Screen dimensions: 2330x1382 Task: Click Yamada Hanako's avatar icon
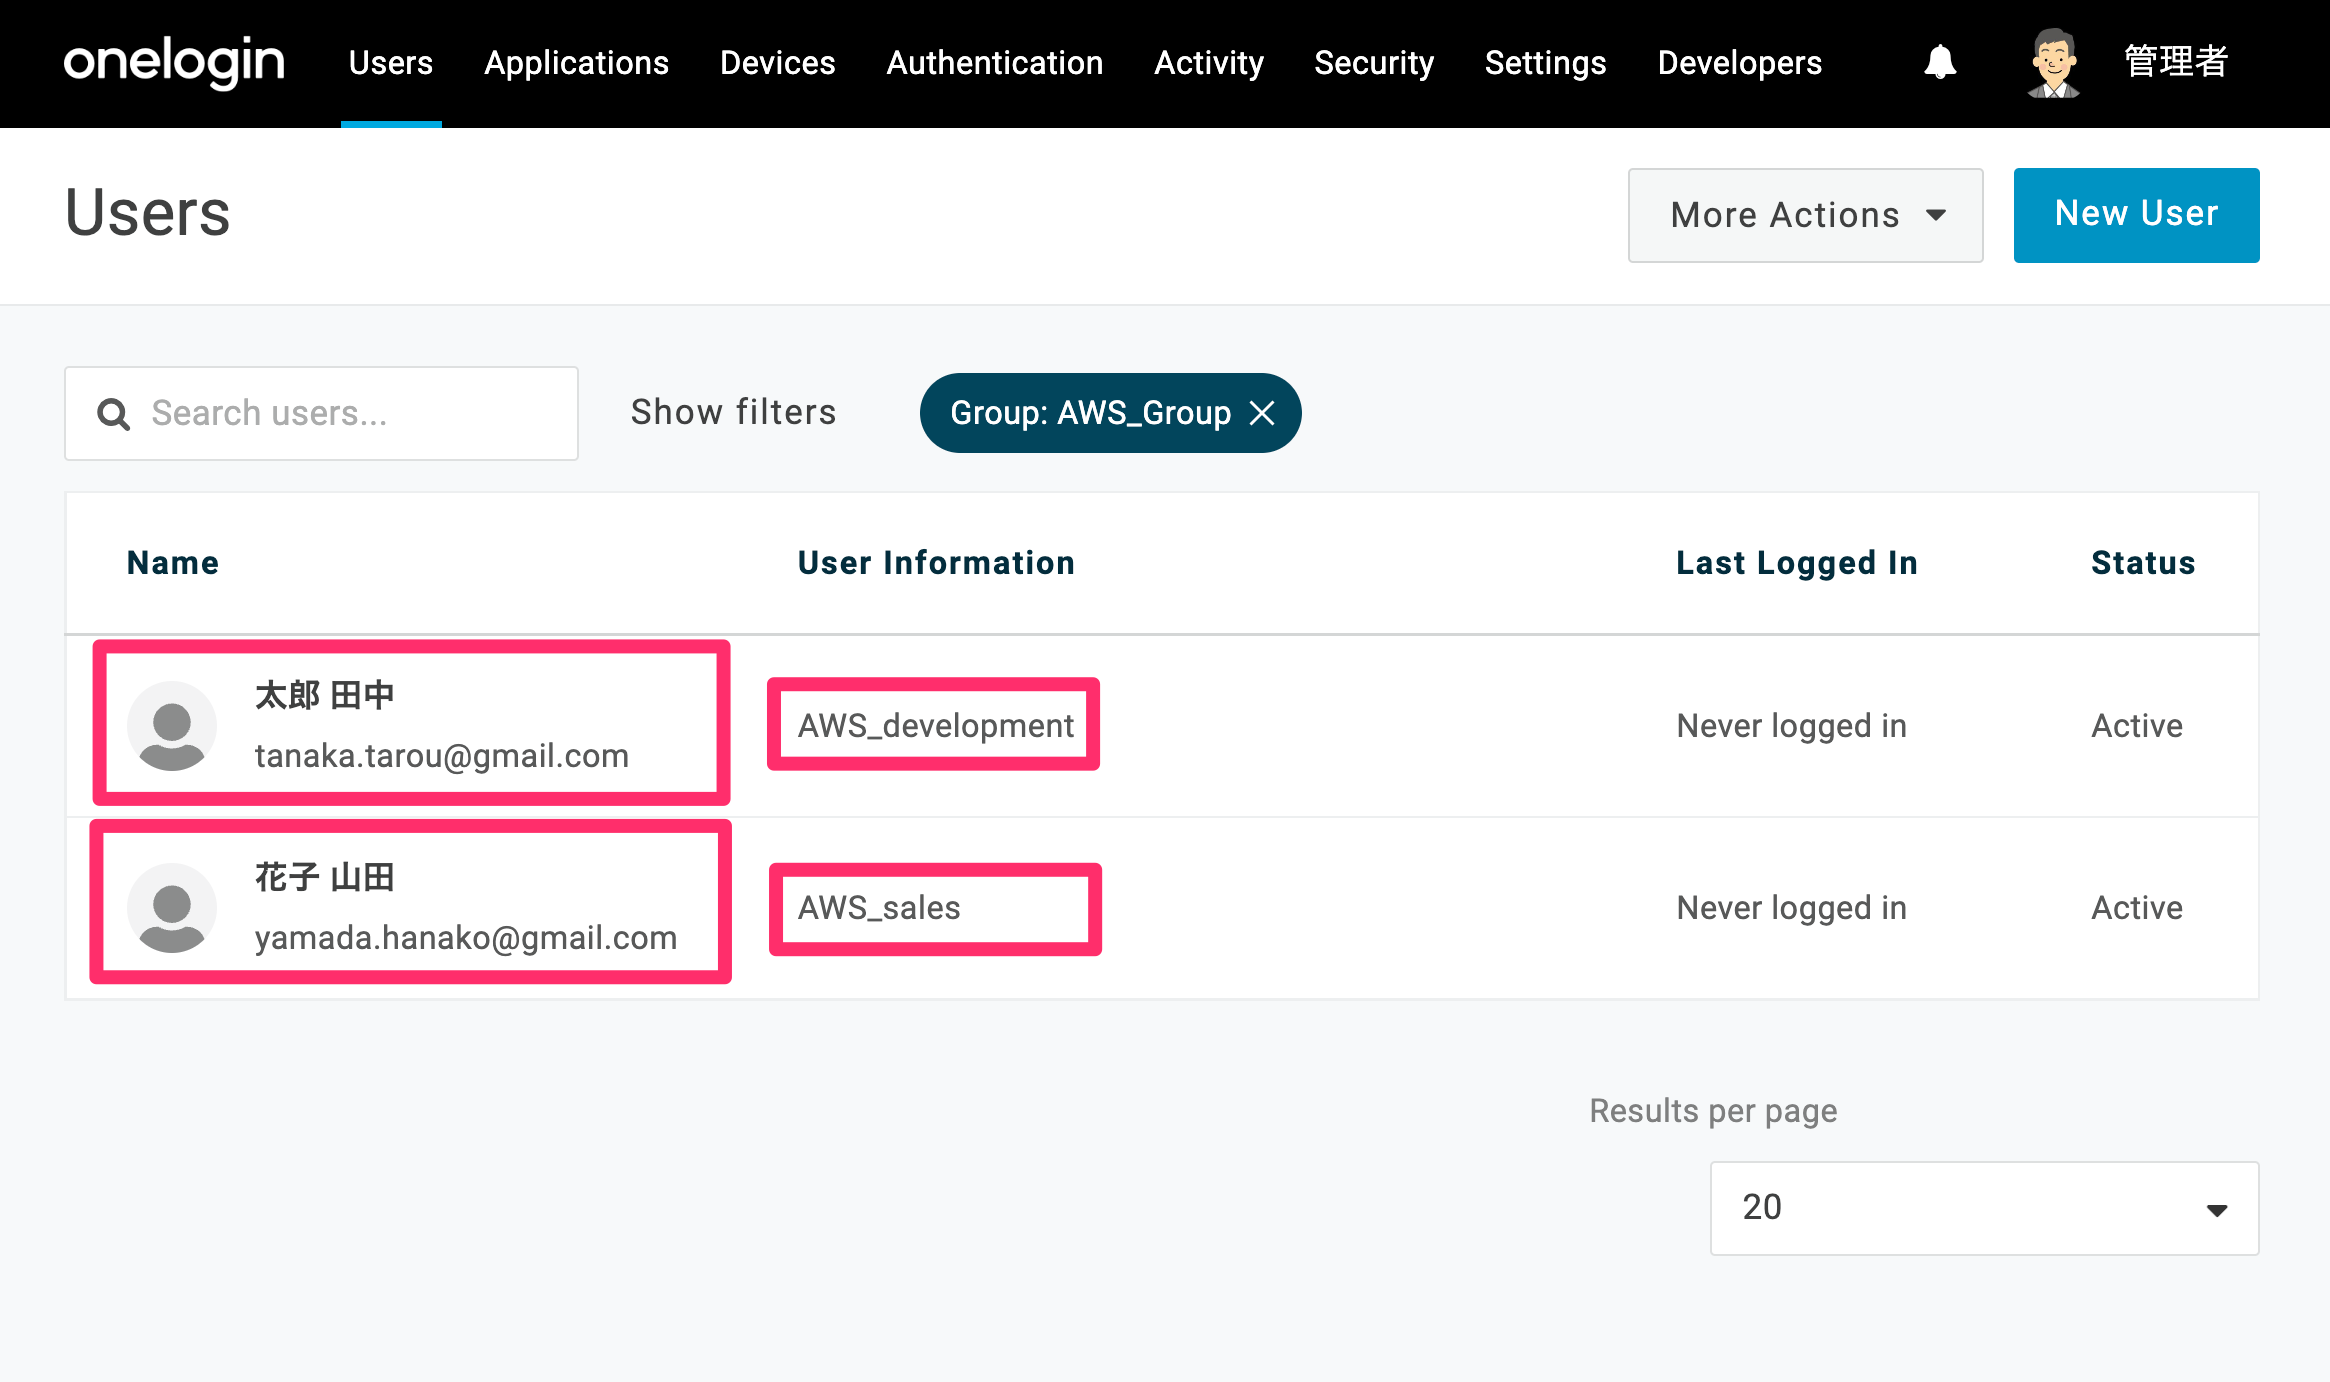click(172, 908)
